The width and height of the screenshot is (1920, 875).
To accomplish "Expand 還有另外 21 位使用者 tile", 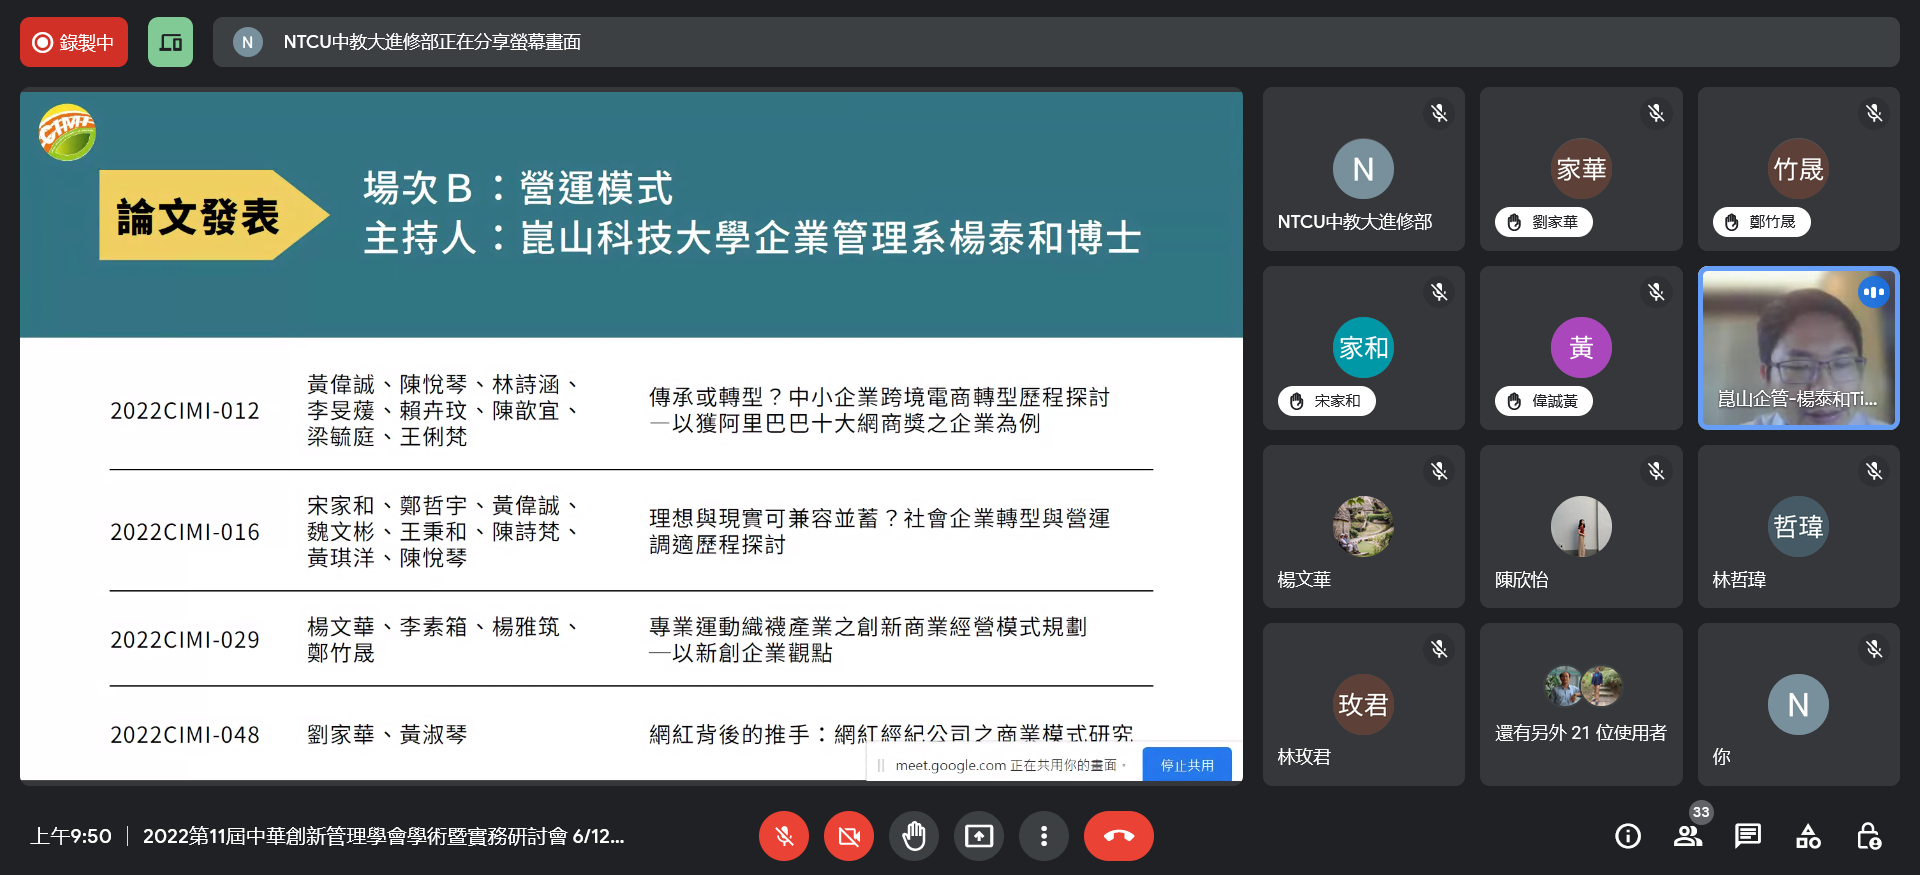I will (1581, 704).
